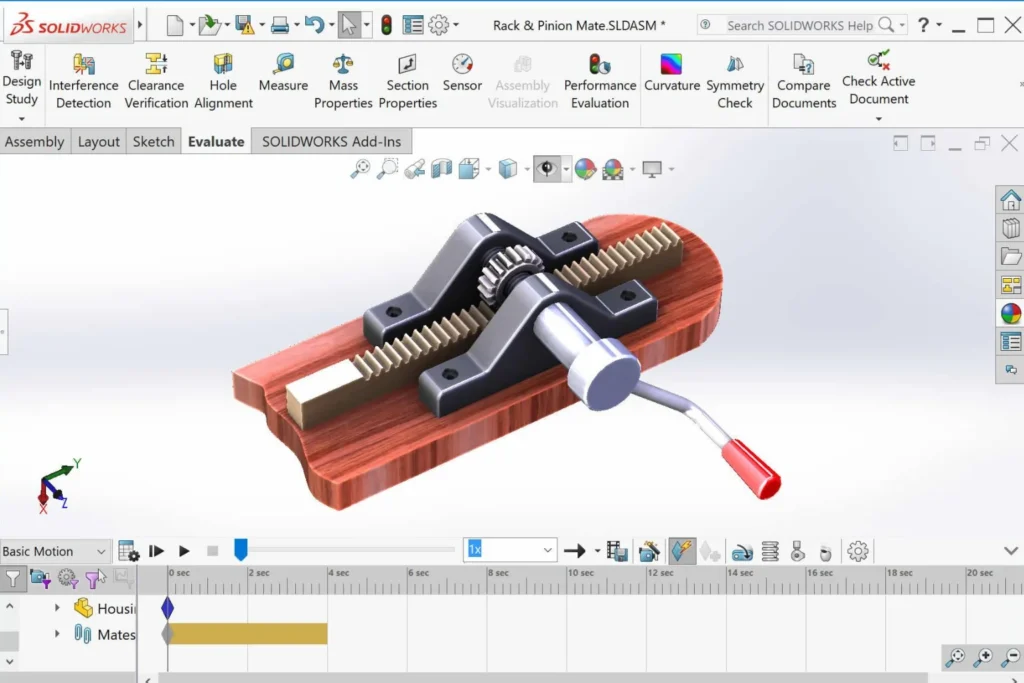1024x683 pixels.
Task: Open the Appearances side tab with color ball
Action: [1010, 313]
